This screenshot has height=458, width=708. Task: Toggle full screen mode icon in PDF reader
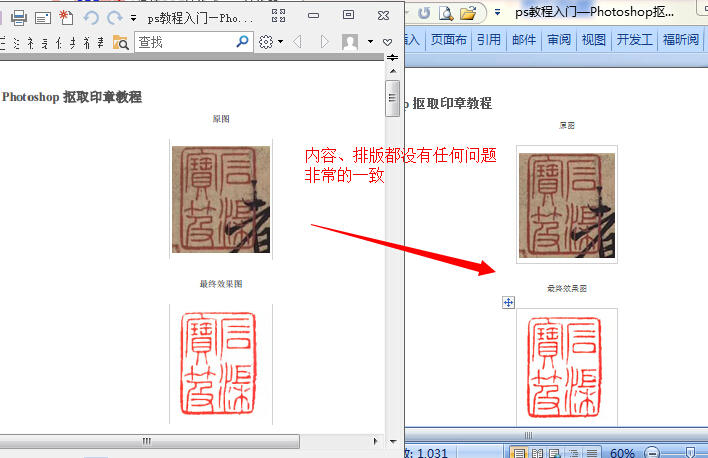[279, 15]
